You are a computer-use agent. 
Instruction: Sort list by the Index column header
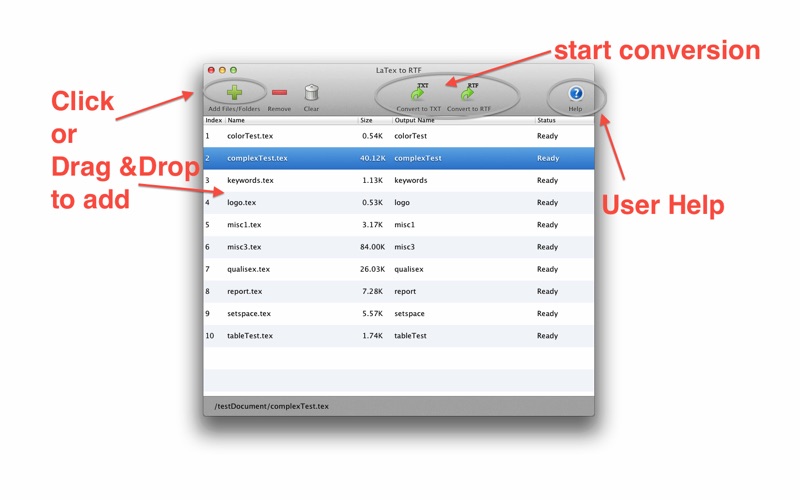[x=214, y=120]
